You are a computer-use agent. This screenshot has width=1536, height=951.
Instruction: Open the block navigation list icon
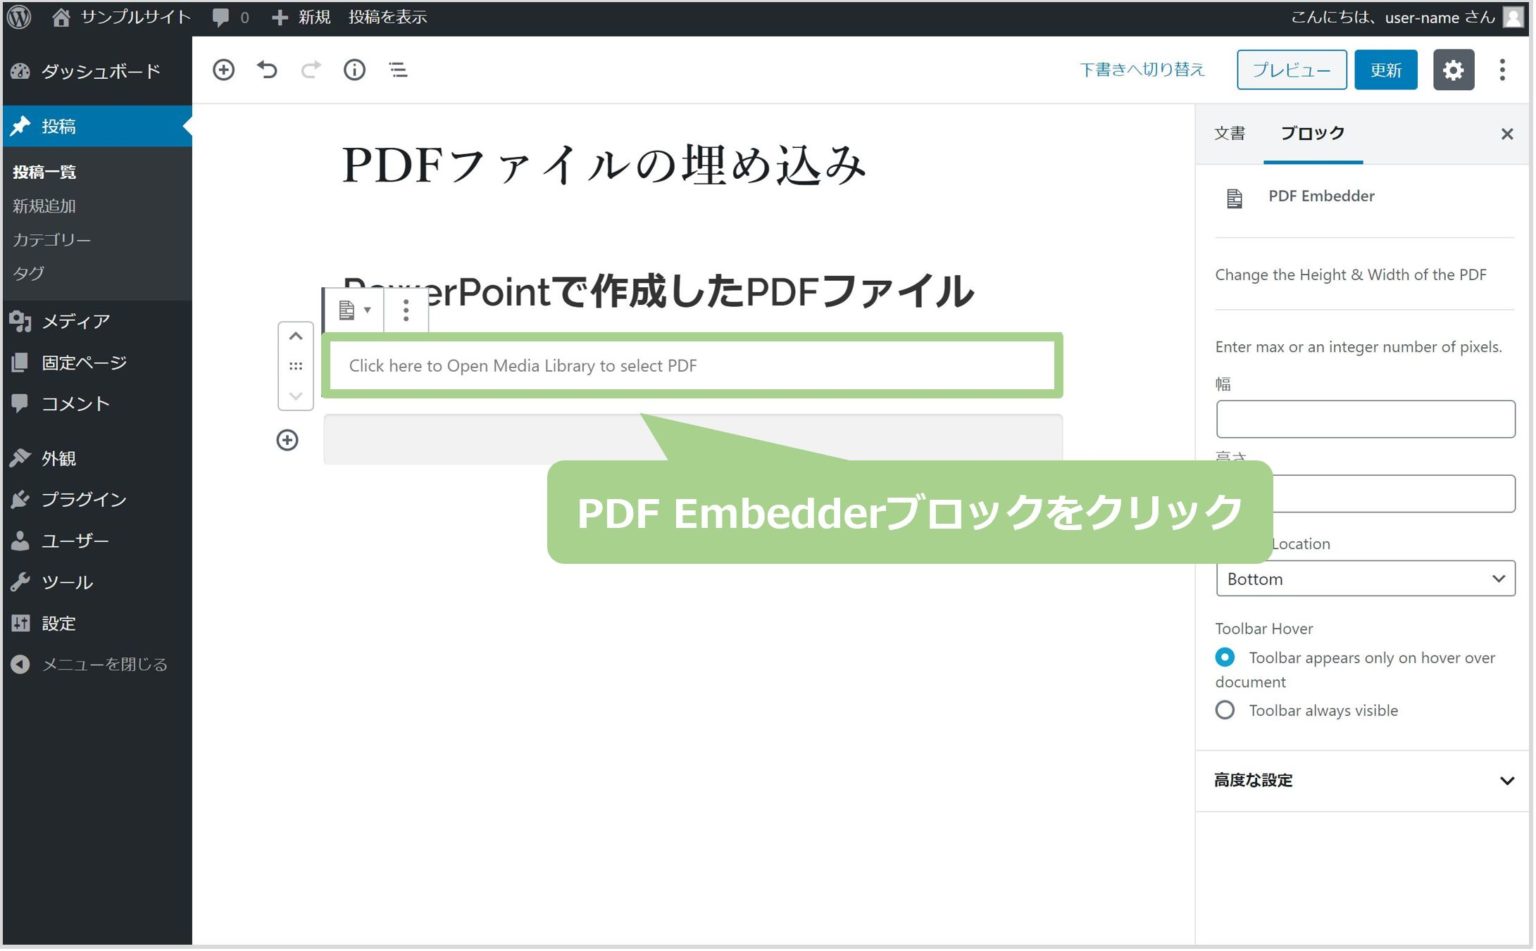(397, 70)
